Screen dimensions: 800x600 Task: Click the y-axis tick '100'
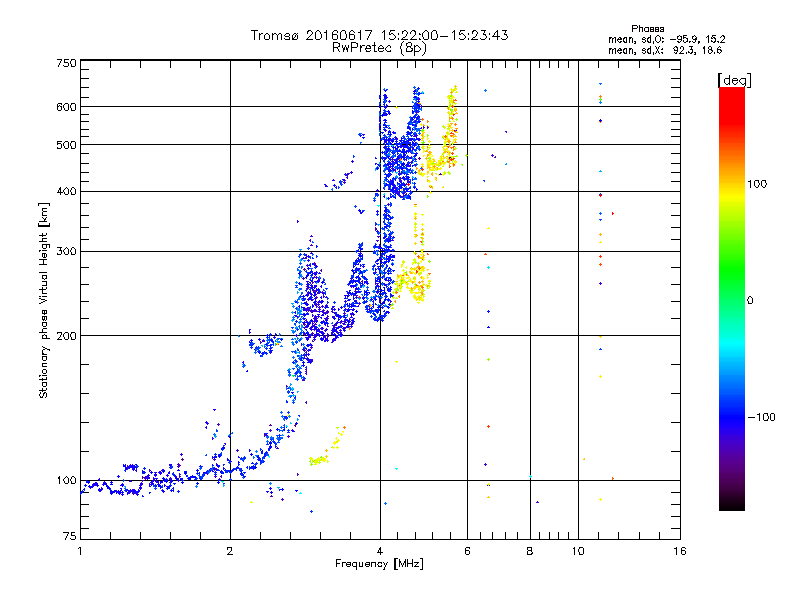tap(67, 480)
